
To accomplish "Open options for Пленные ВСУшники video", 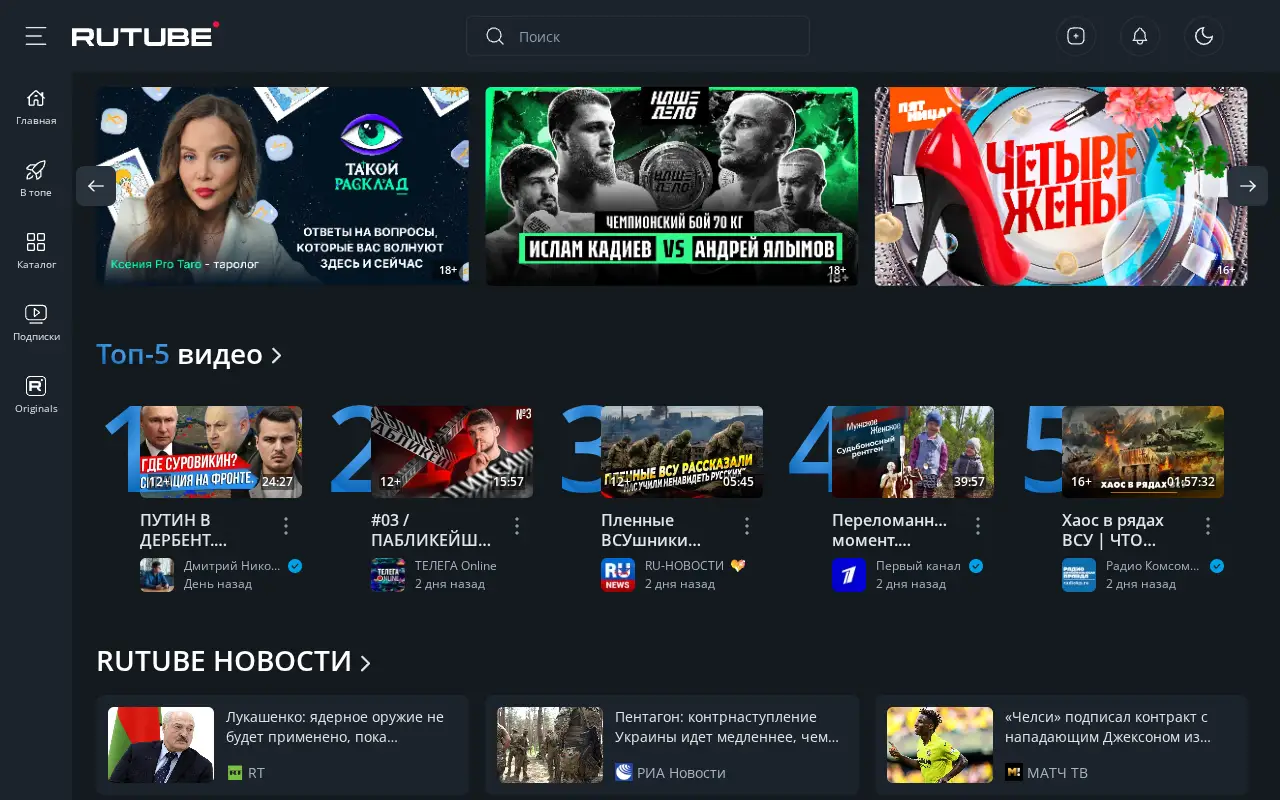I will click(x=747, y=526).
